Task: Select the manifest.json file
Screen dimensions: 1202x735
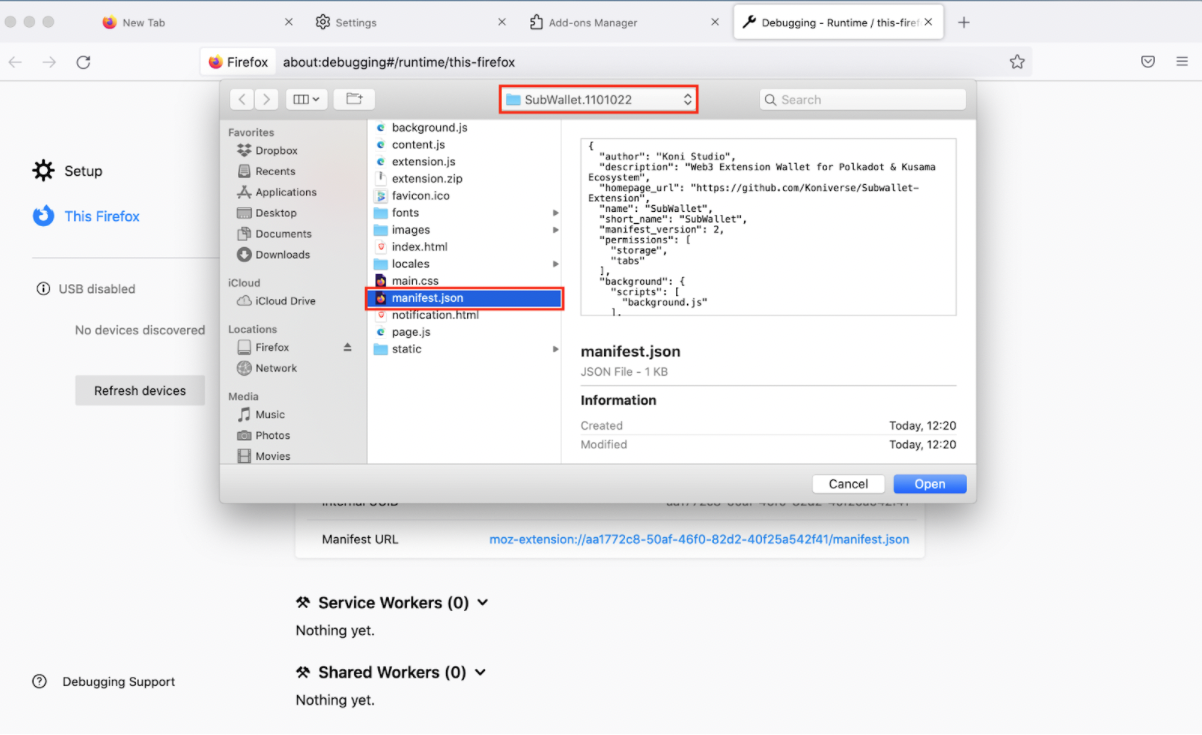Action: (x=465, y=298)
